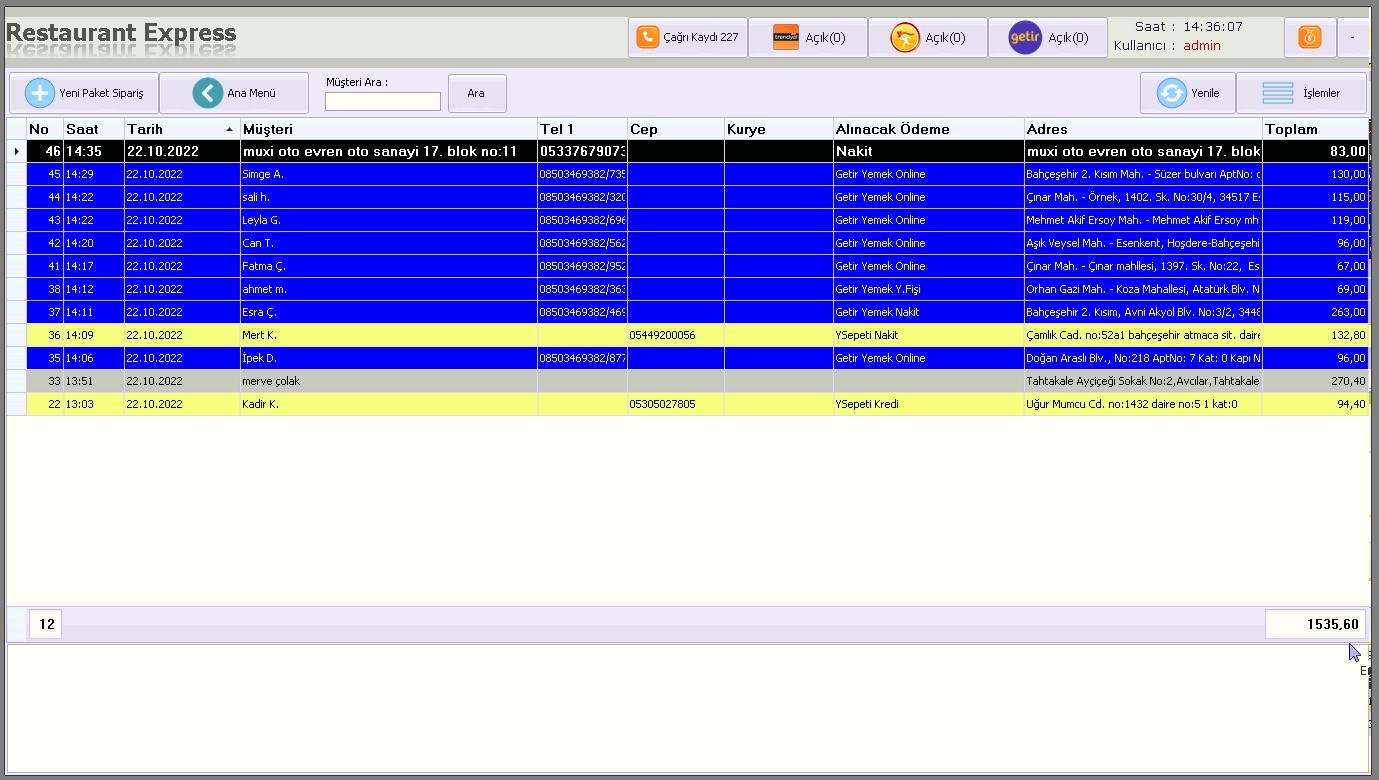
Task: Sort by Cep column header
Action: pos(676,129)
